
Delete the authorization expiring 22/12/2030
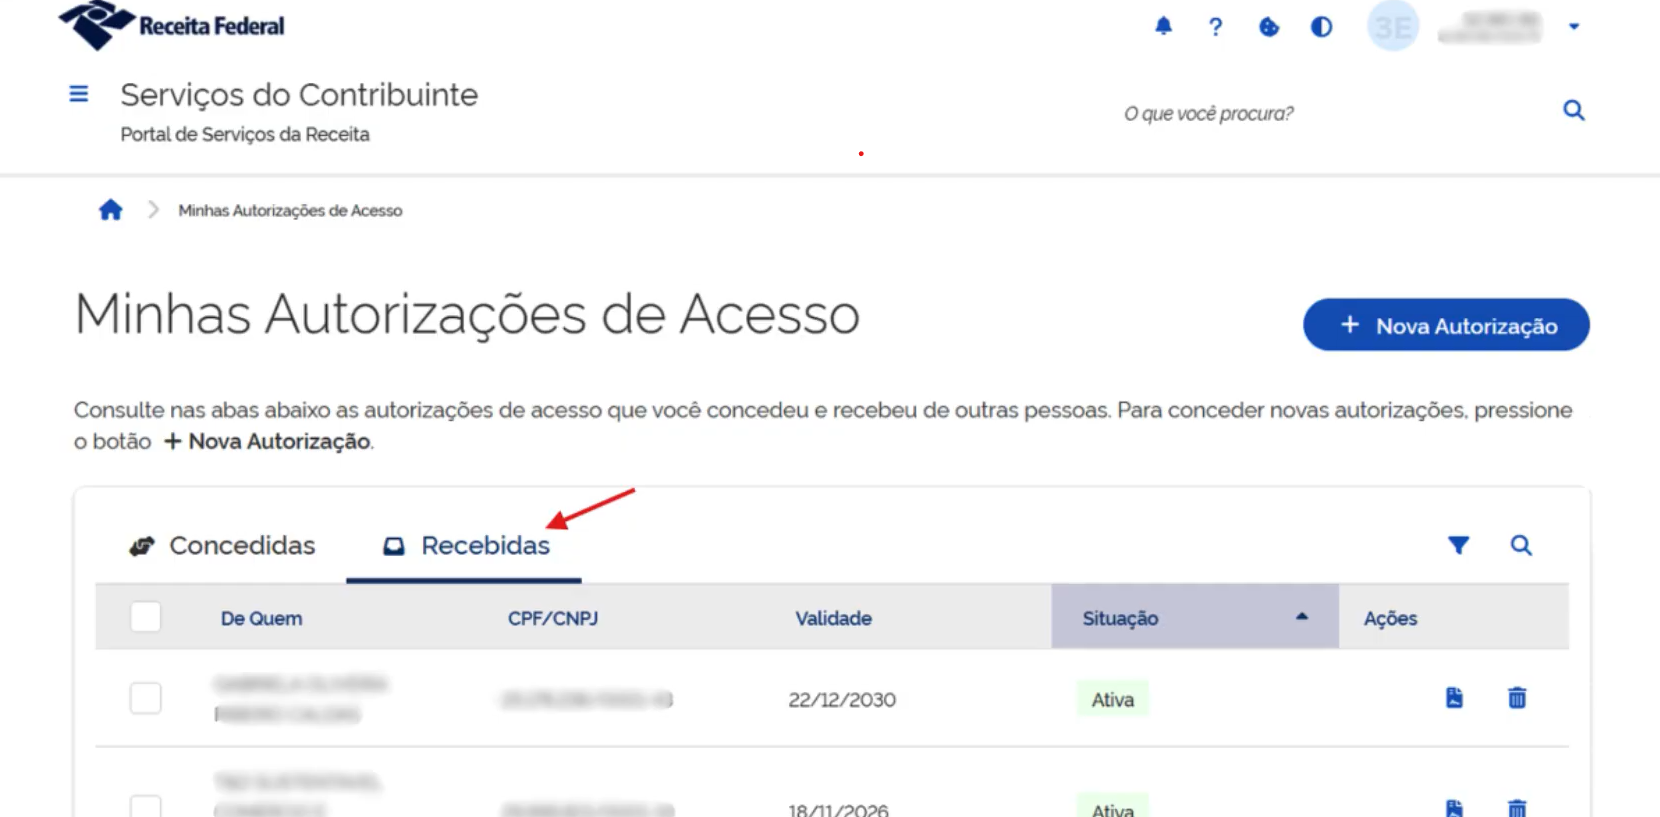(x=1516, y=698)
